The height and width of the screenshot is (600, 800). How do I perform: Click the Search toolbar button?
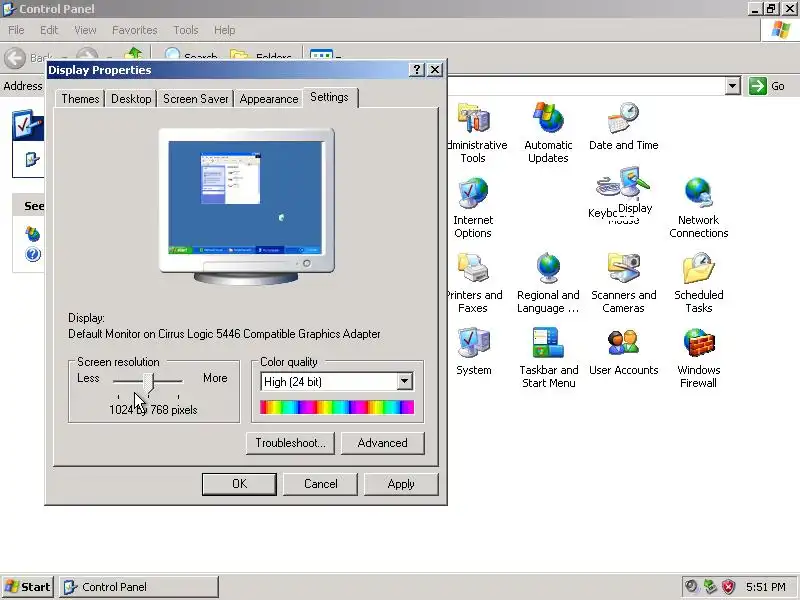point(190,55)
